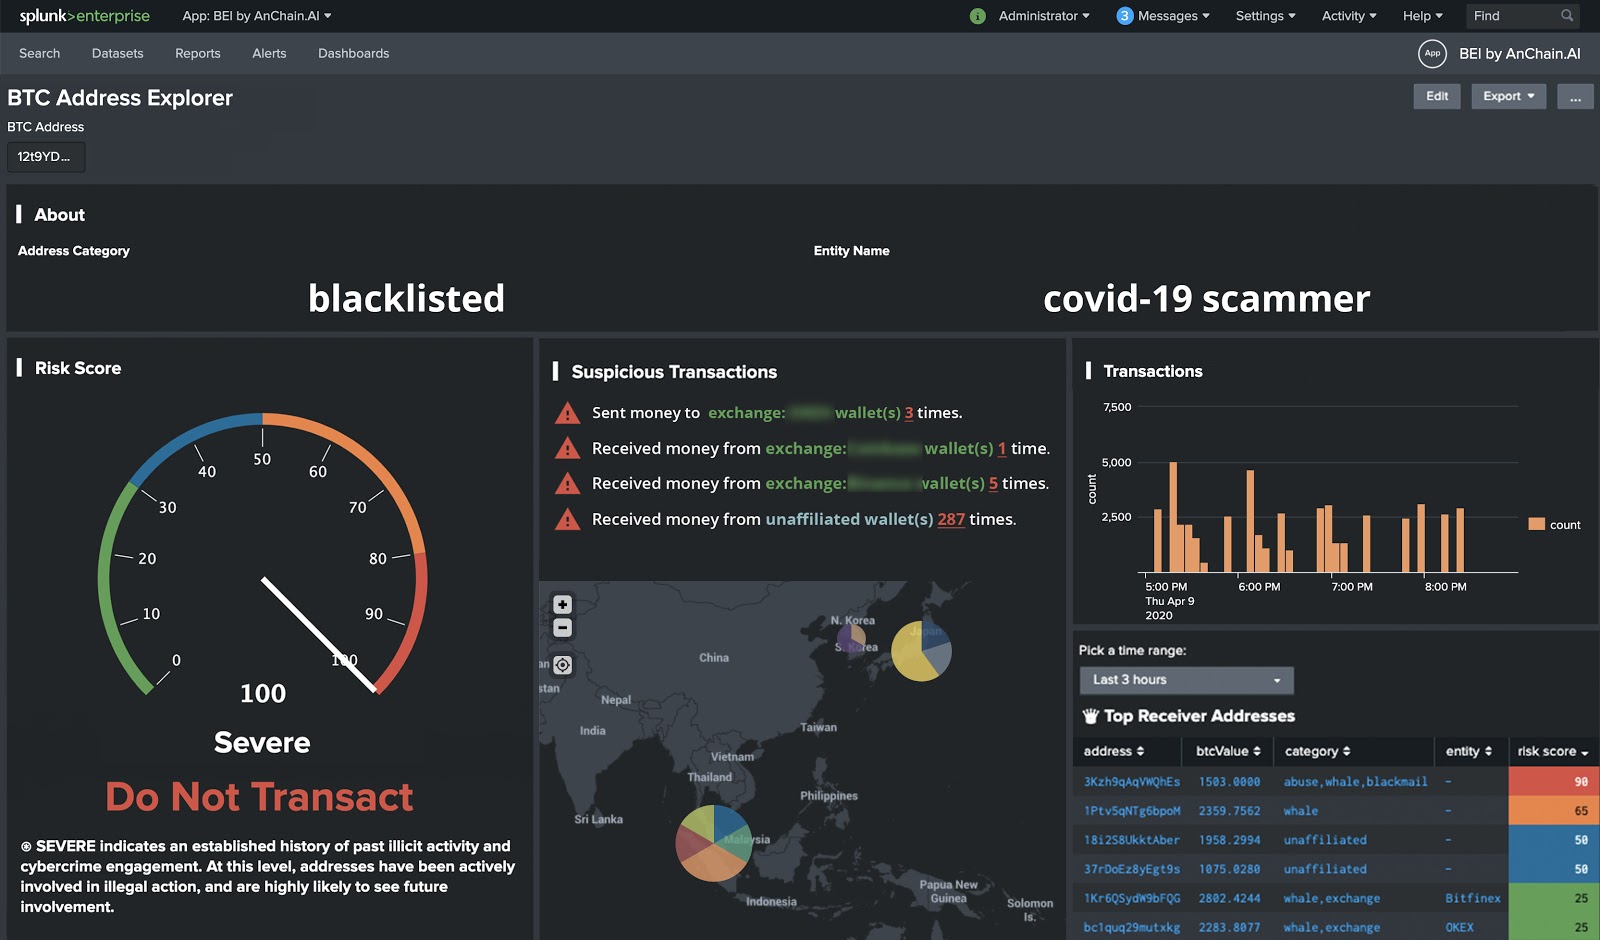Screen dimensions: 1600x940
Task: Click the round App icon beside BEI by AnChain.AI
Action: (1432, 54)
